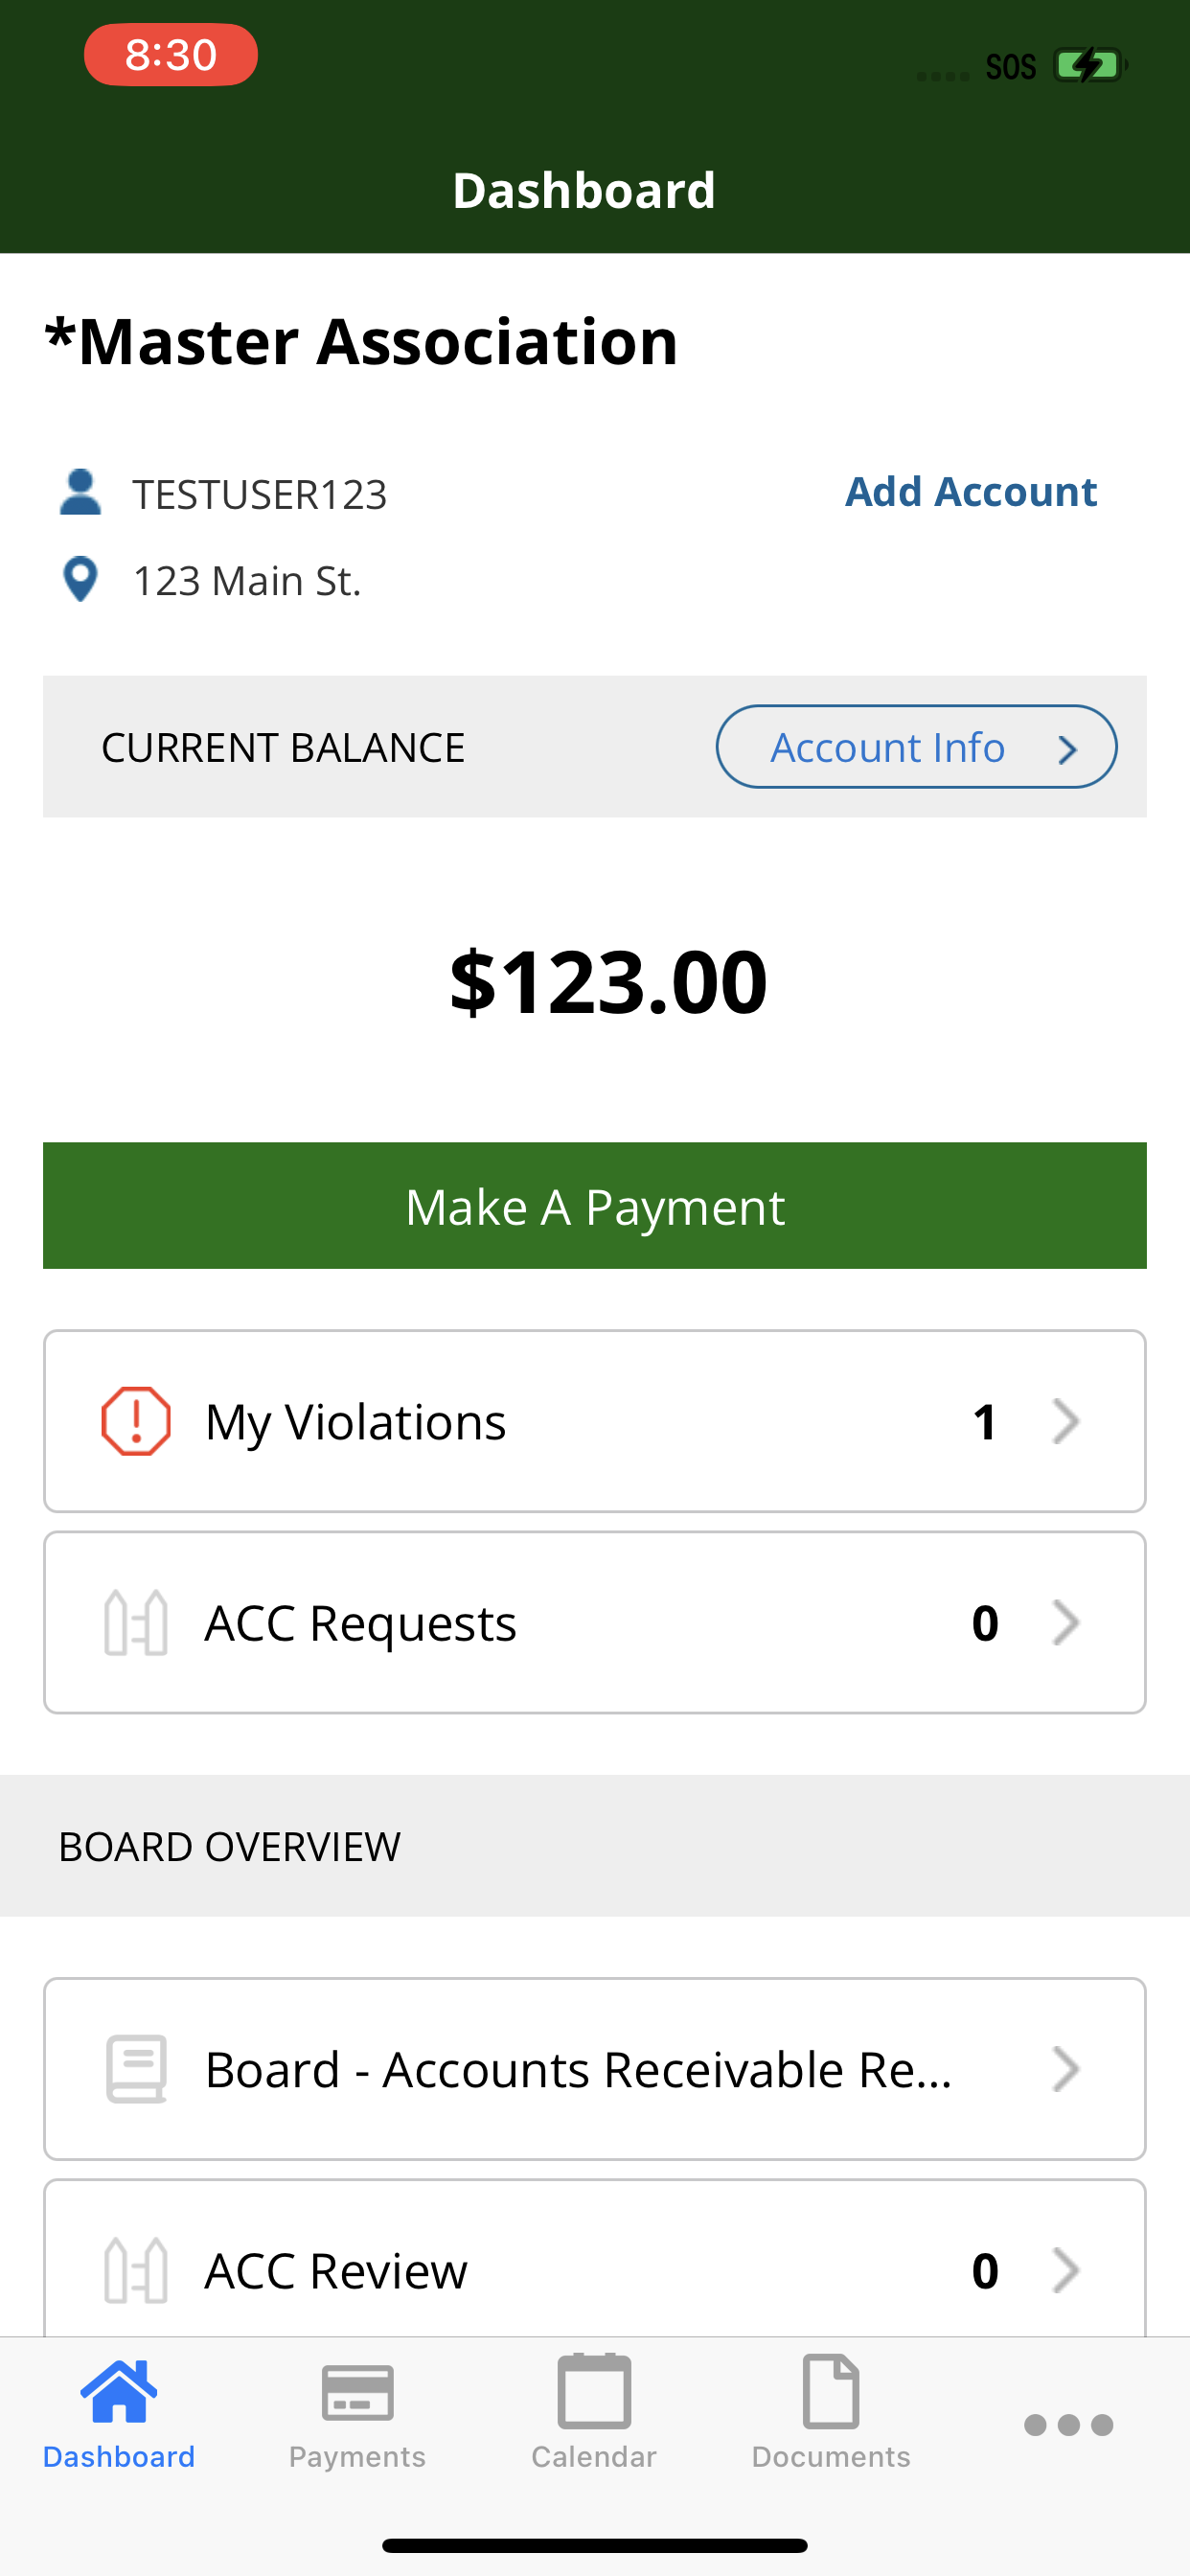Tap the TESTUSER123 profile person icon

[x=80, y=492]
